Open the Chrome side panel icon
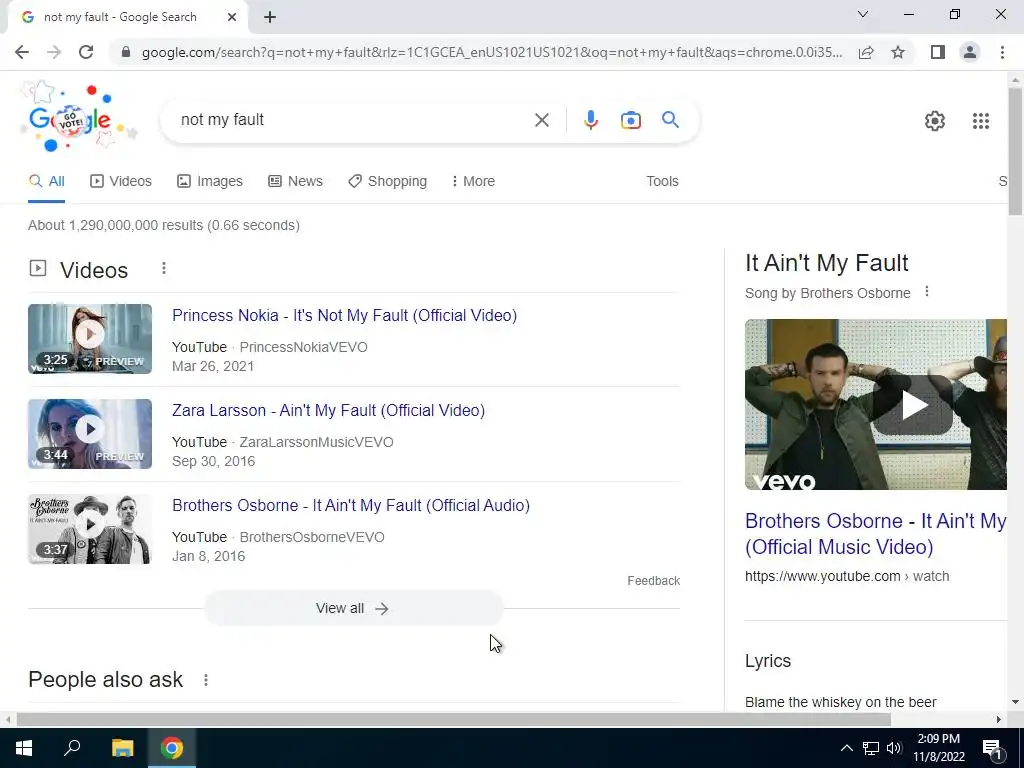 pos(938,52)
